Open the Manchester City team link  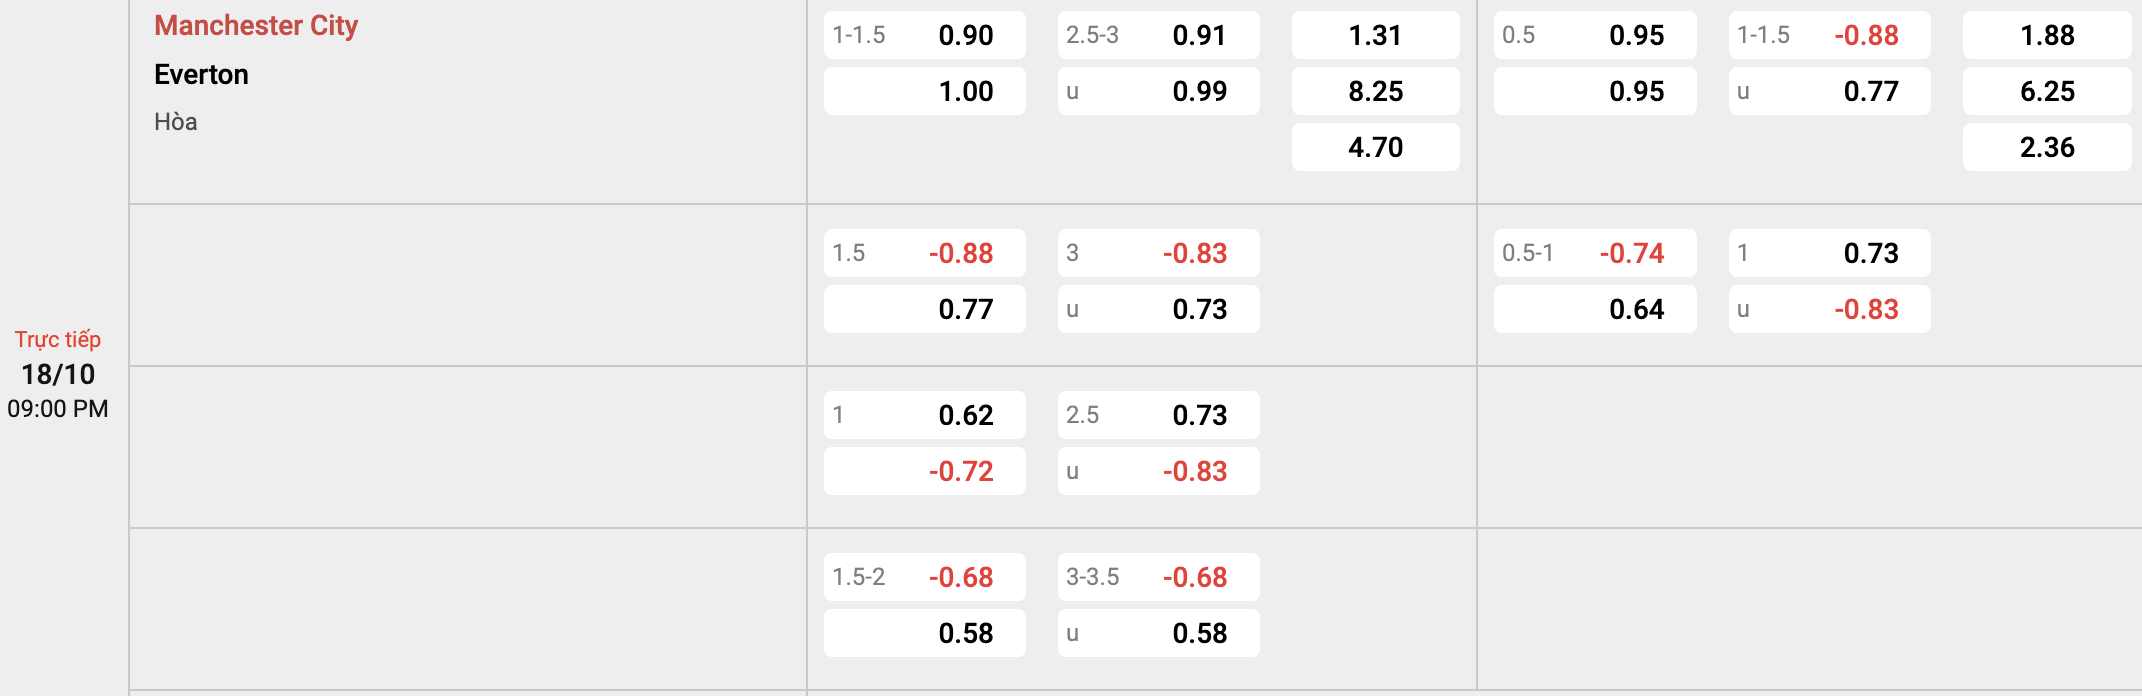coord(256,26)
